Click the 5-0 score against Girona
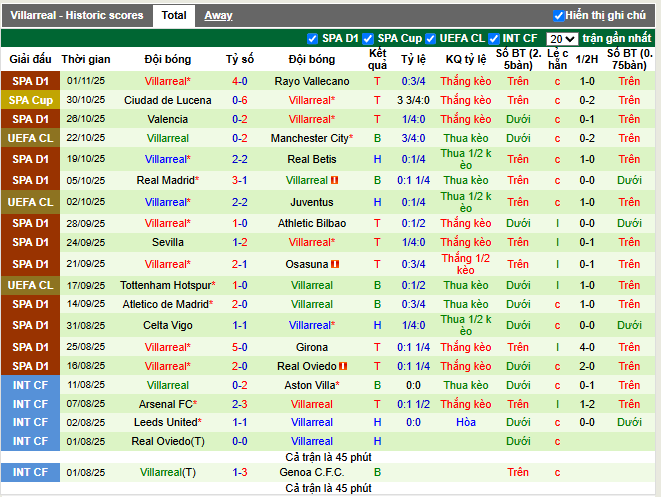 (x=239, y=347)
